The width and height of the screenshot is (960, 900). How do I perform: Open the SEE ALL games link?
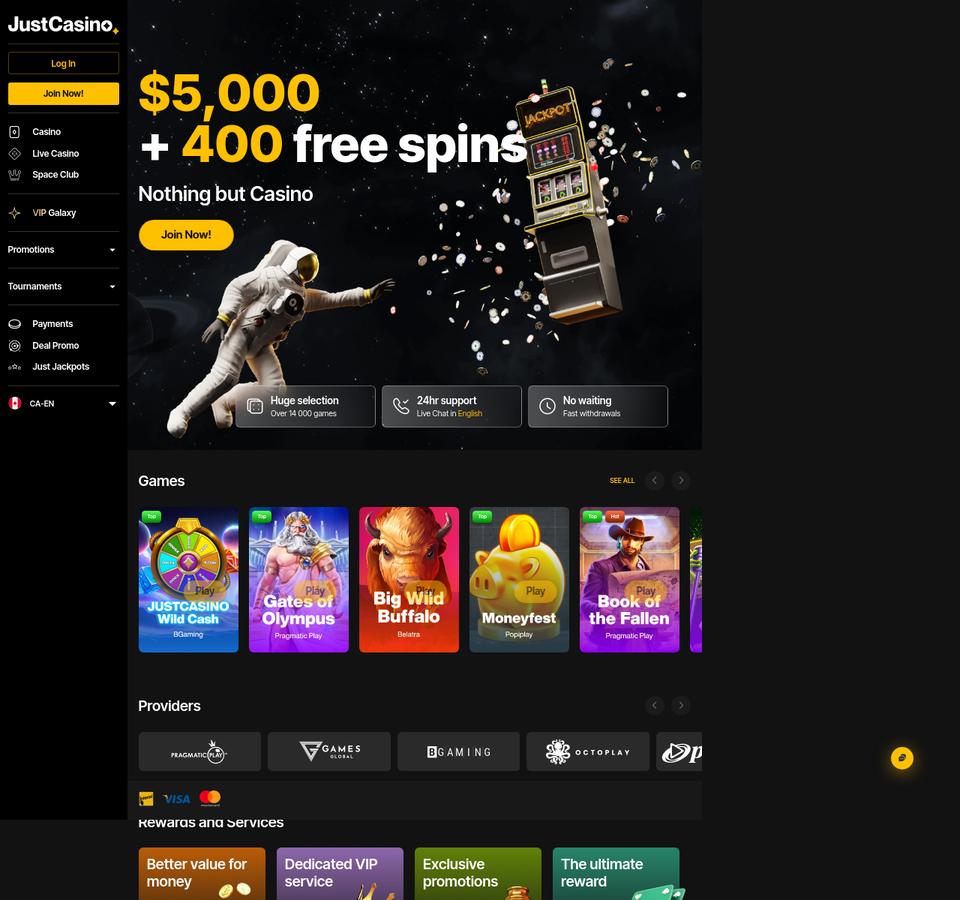click(x=622, y=481)
